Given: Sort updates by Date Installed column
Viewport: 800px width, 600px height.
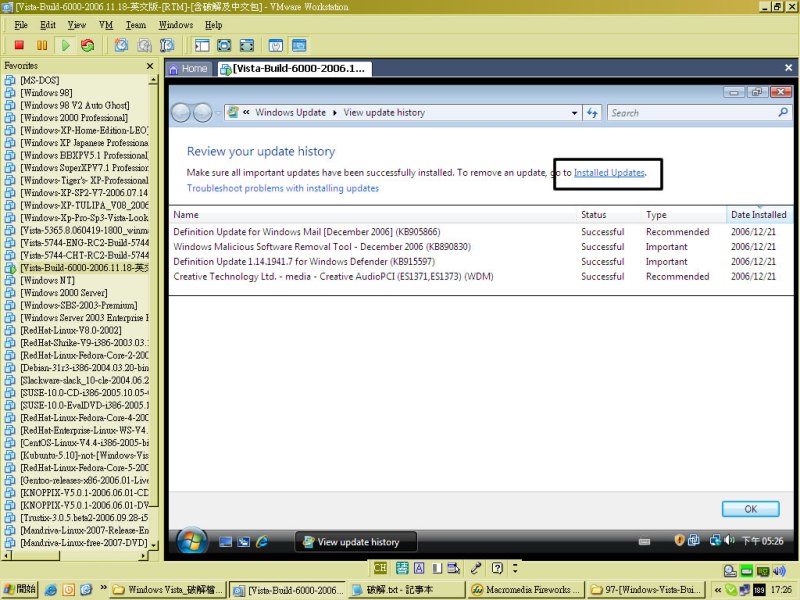Looking at the screenshot, I should tap(759, 215).
